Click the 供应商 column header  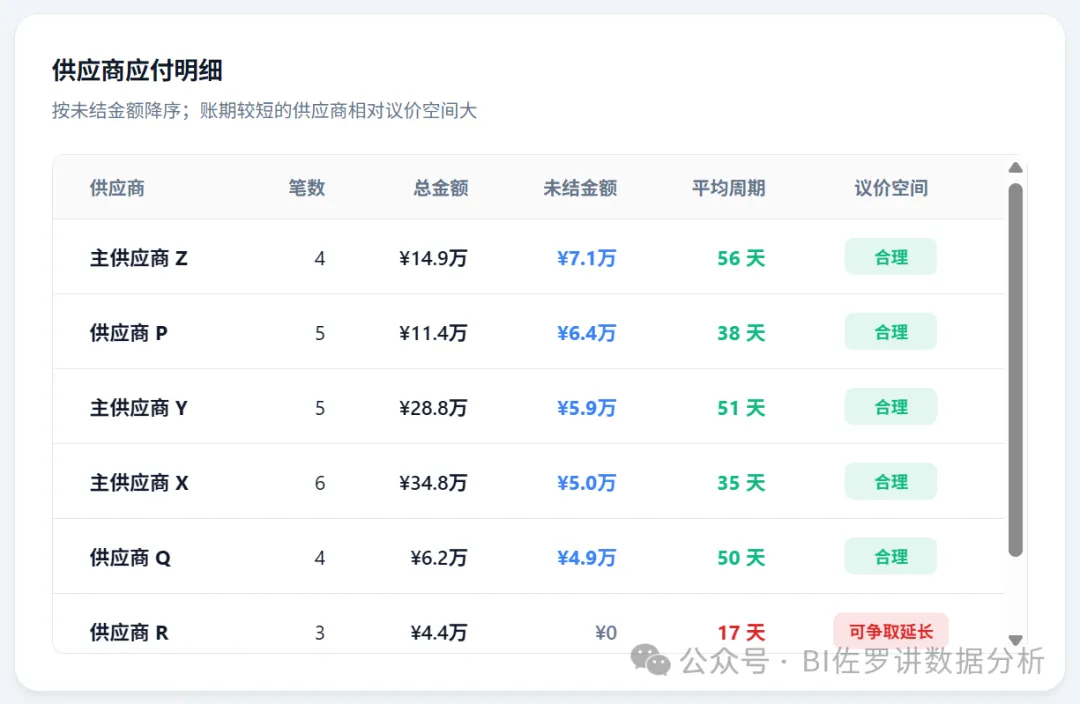(117, 188)
